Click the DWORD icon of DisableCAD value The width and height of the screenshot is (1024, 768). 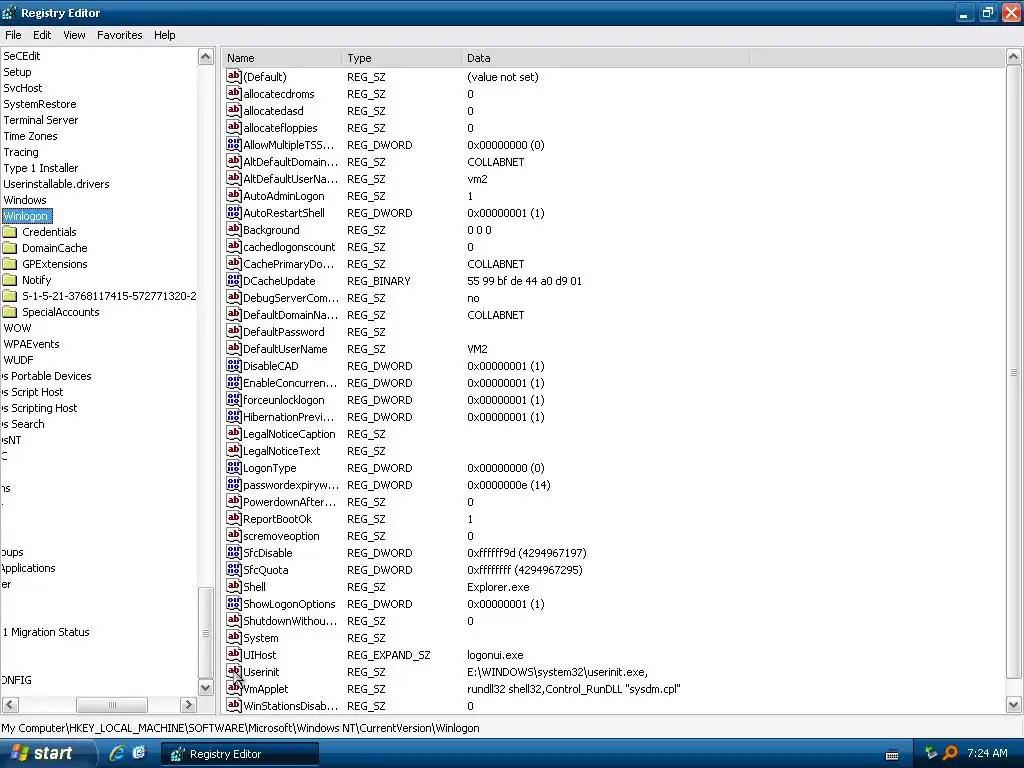[234, 365]
